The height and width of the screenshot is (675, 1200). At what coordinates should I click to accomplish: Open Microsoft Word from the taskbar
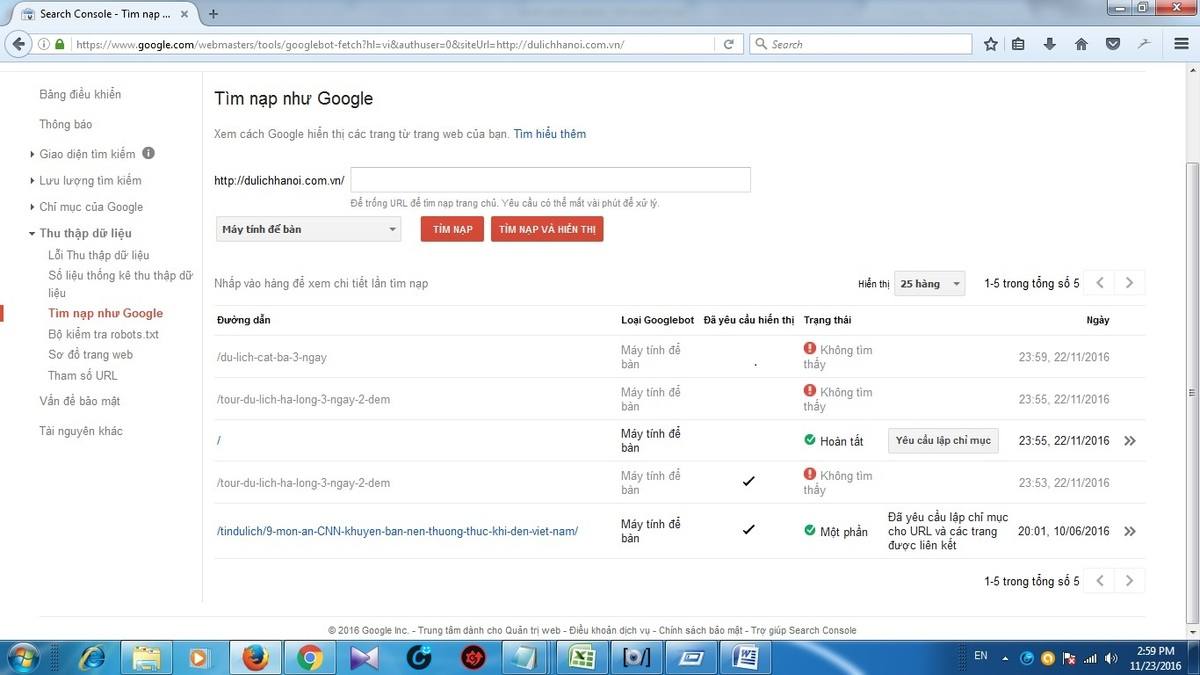click(745, 657)
